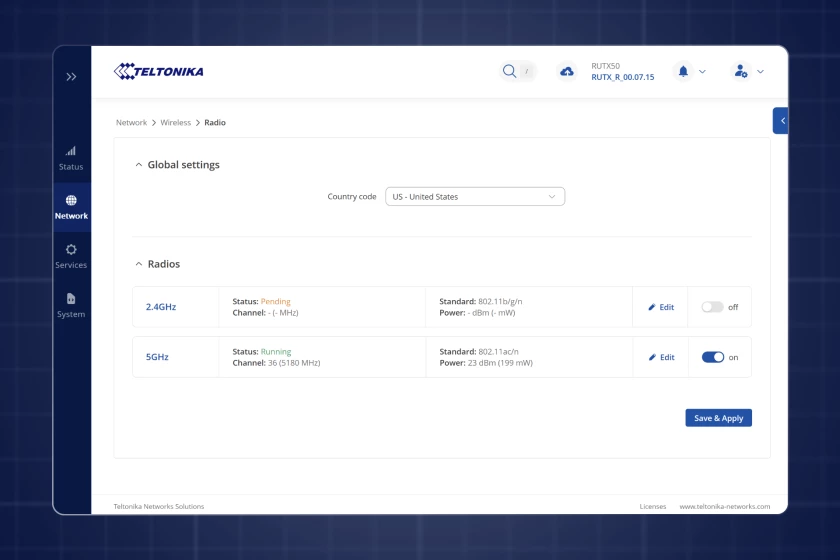840x560 pixels.
Task: Disable the 5GHz radio toggle
Action: pyautogui.click(x=712, y=357)
